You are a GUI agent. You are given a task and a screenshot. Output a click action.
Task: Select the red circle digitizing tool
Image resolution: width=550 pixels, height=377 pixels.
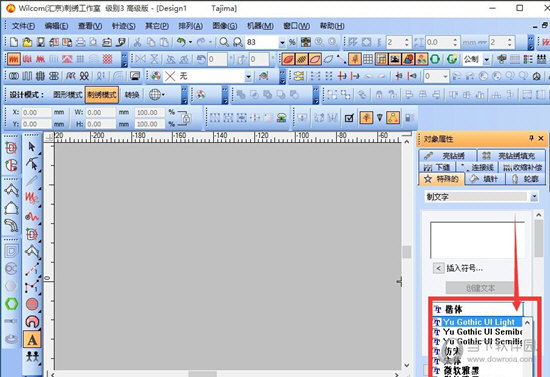tap(32, 304)
